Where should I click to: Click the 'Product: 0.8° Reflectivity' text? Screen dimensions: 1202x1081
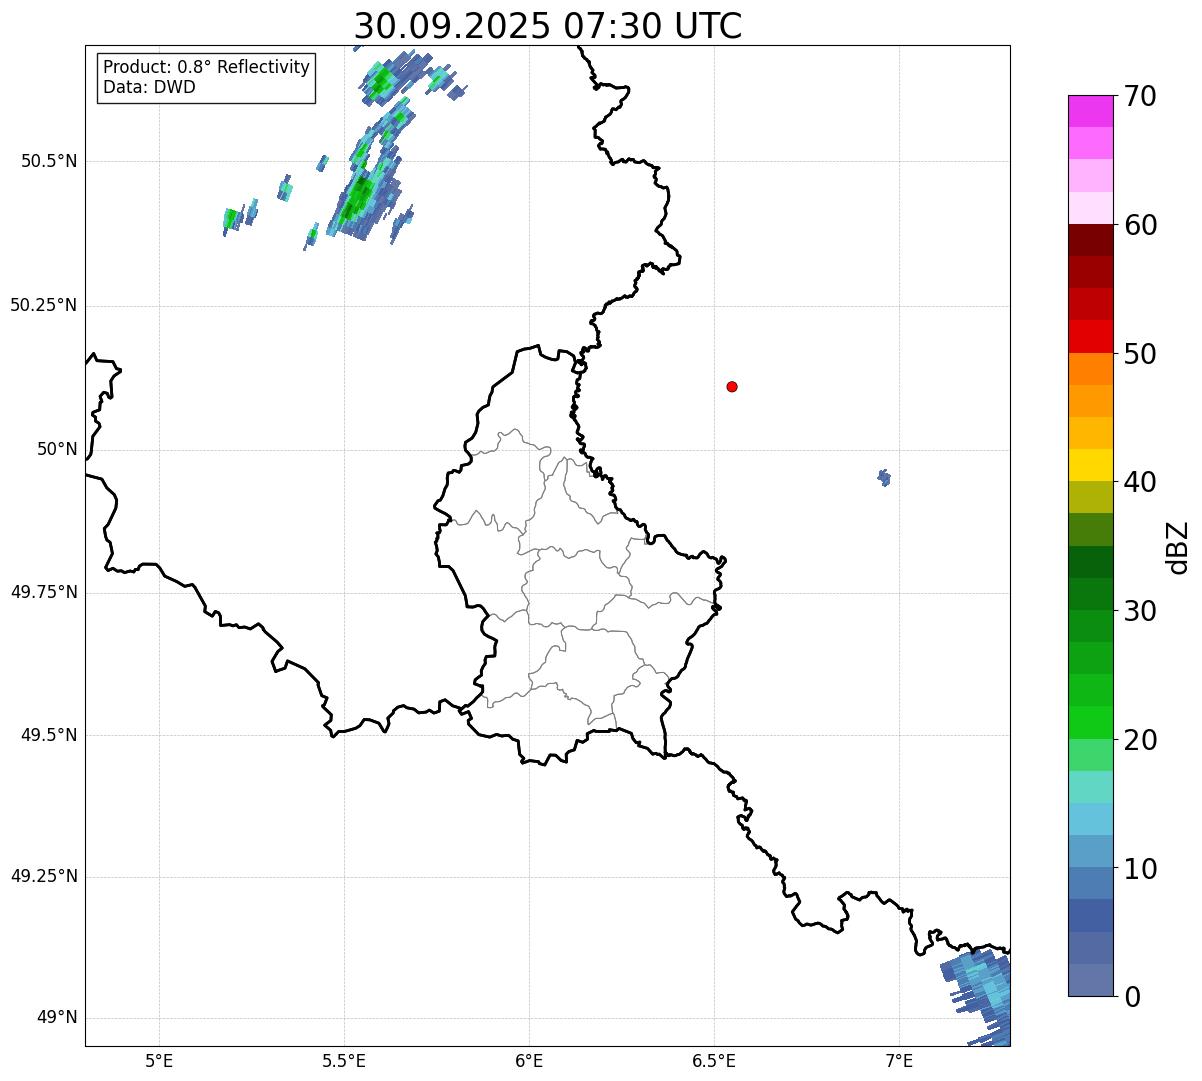coord(206,67)
